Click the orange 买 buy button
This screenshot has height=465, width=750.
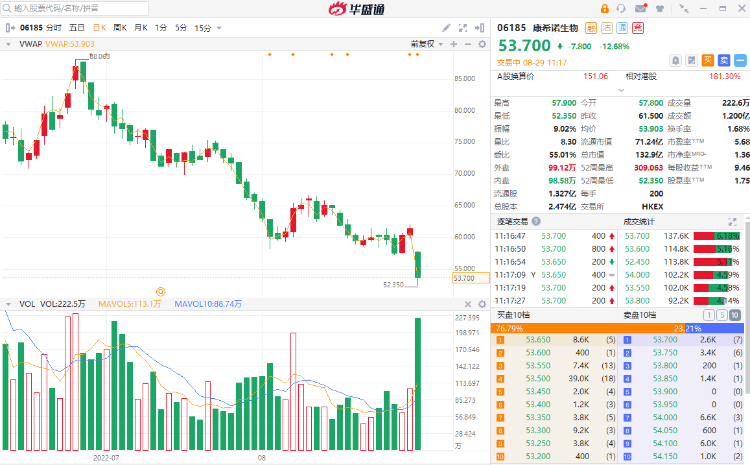[708, 60]
